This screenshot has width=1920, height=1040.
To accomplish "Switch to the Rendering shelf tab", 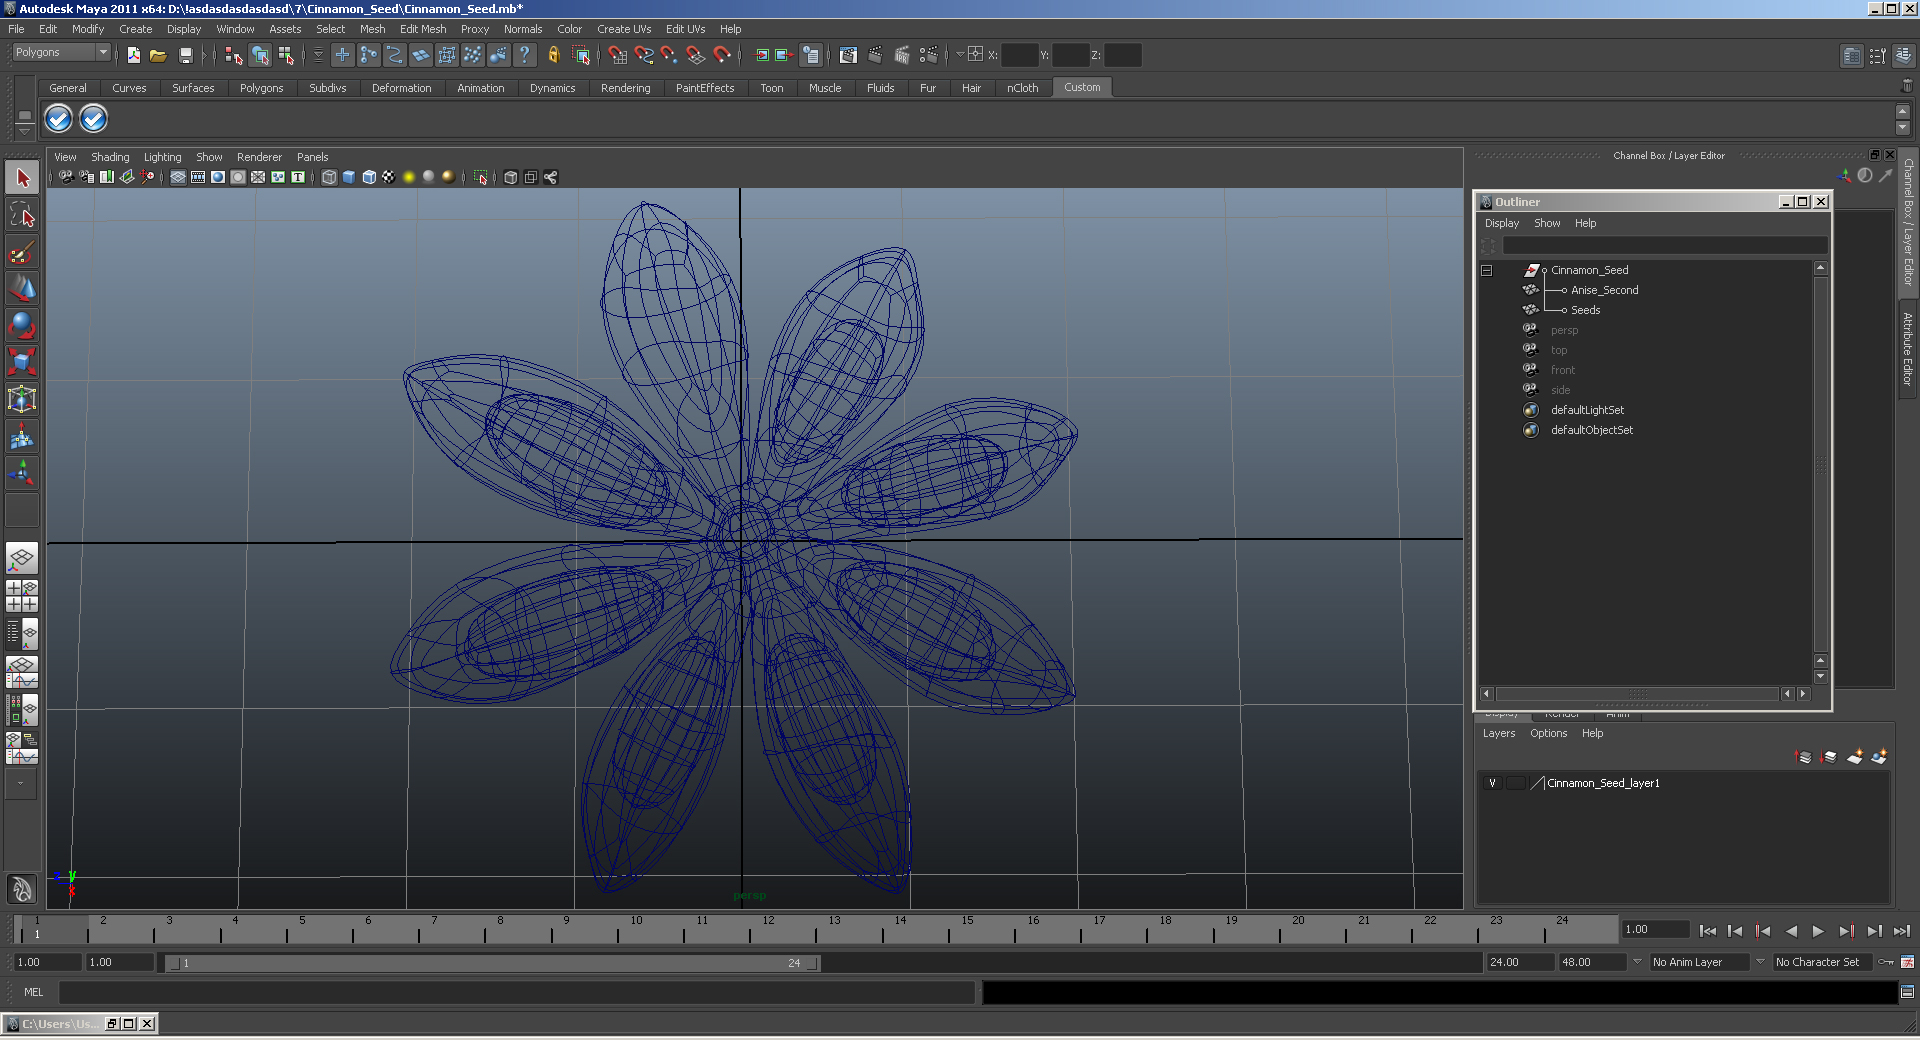I will click(625, 88).
